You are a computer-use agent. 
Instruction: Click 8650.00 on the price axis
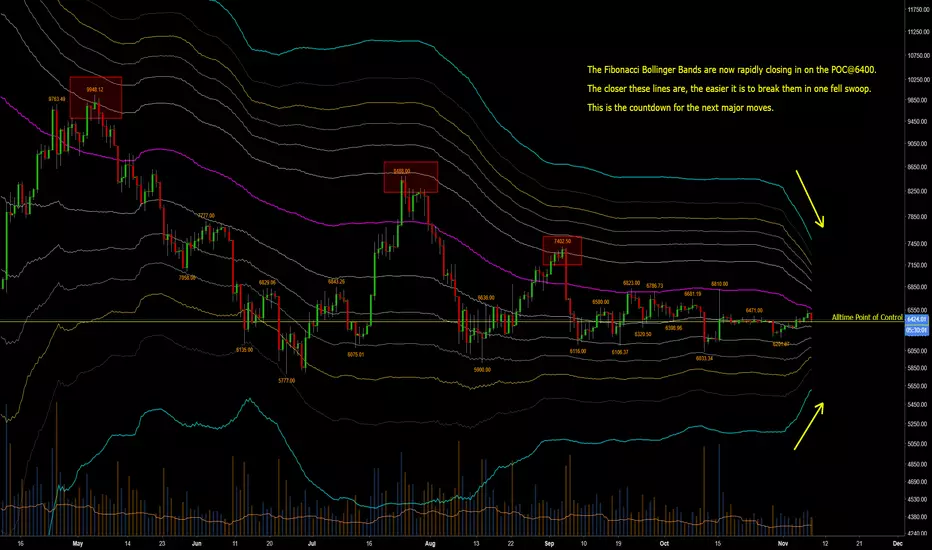point(918,168)
